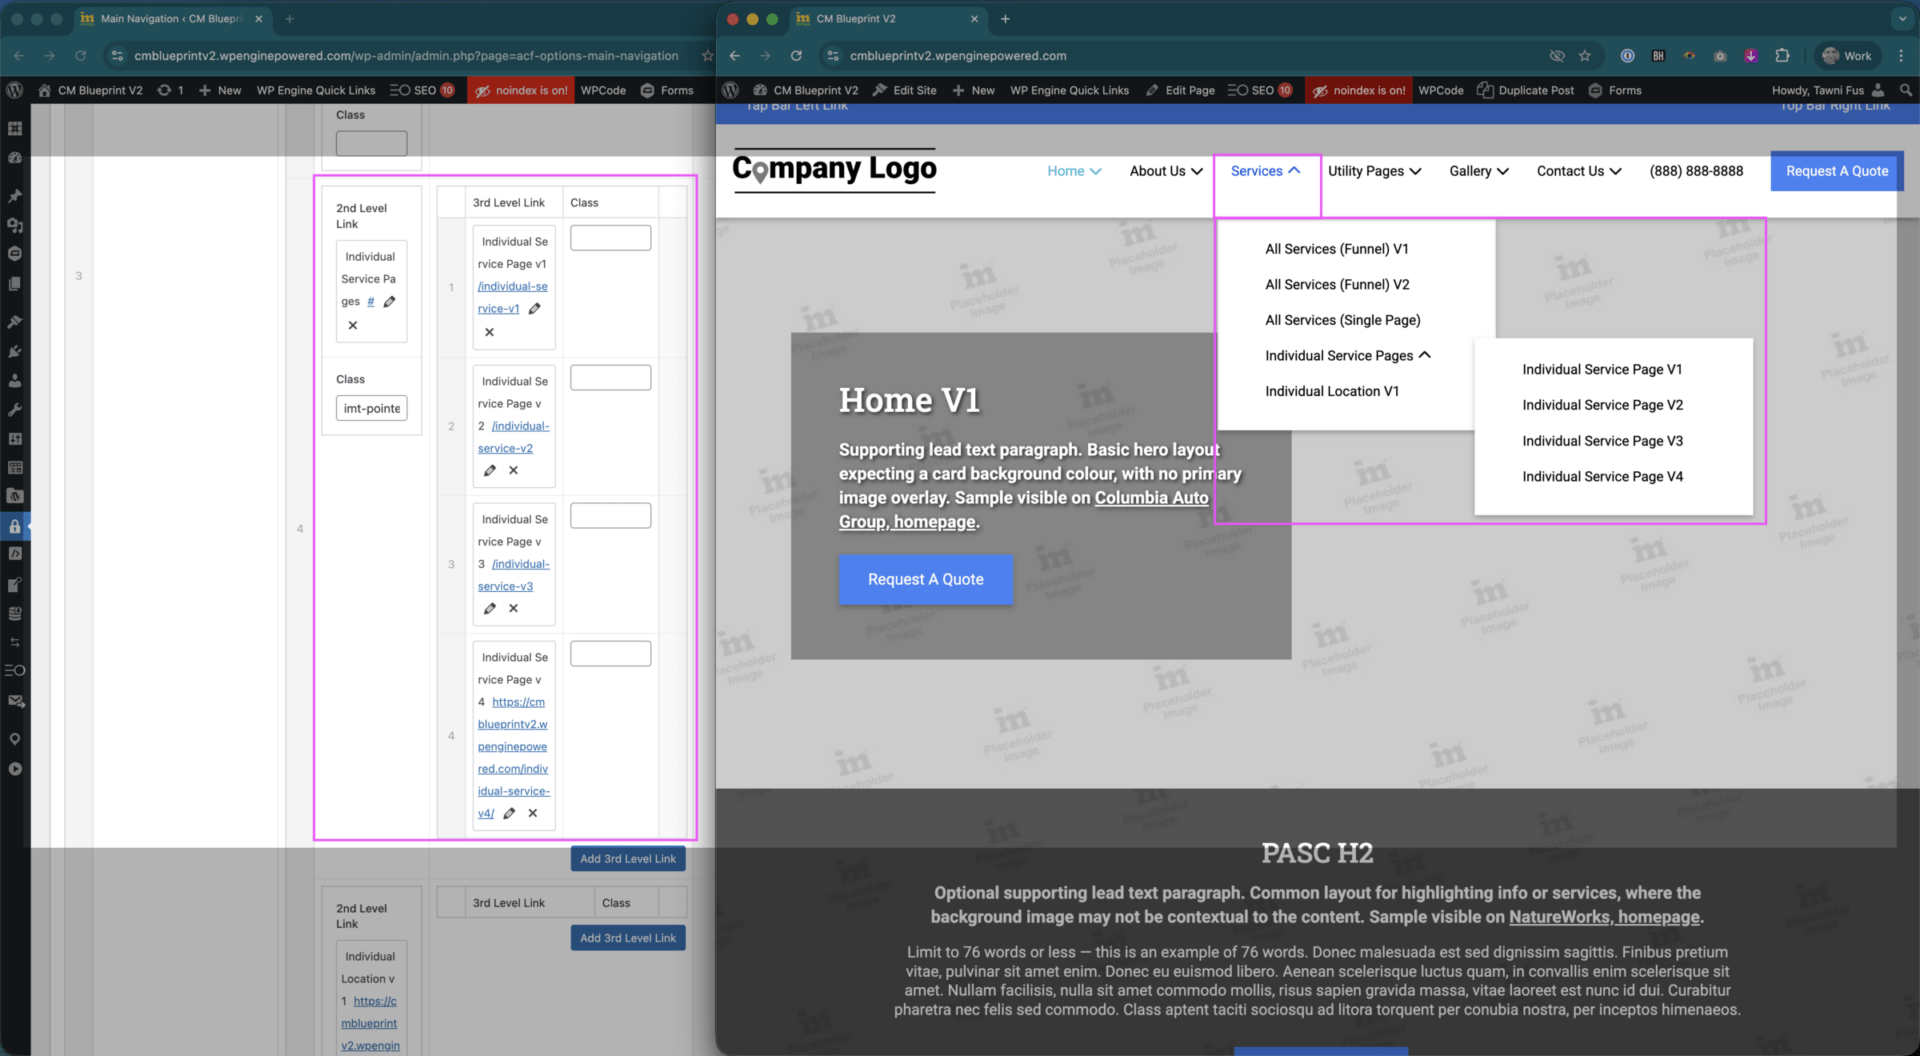This screenshot has height=1056, width=1920.
Task: Open the NatureWorks, homepage link
Action: tap(1604, 917)
